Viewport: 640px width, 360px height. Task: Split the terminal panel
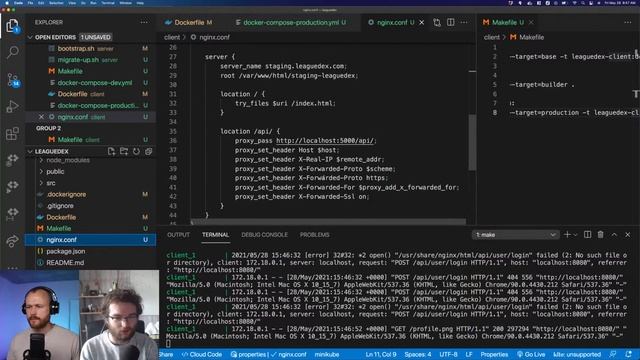(587, 235)
